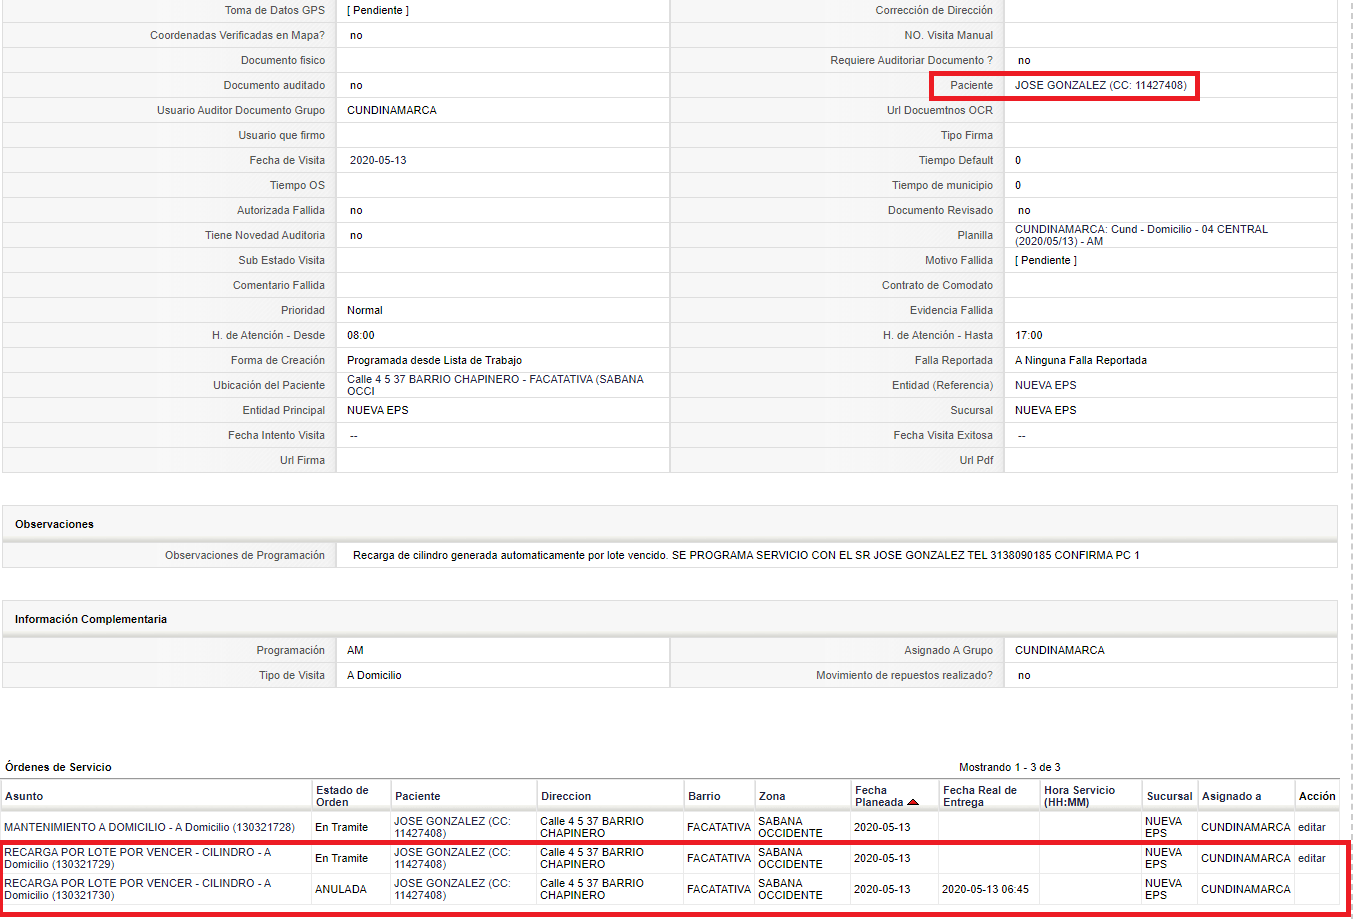1356x919 pixels.
Task: Click En Tramite status of order 130321729
Action: click(341, 858)
